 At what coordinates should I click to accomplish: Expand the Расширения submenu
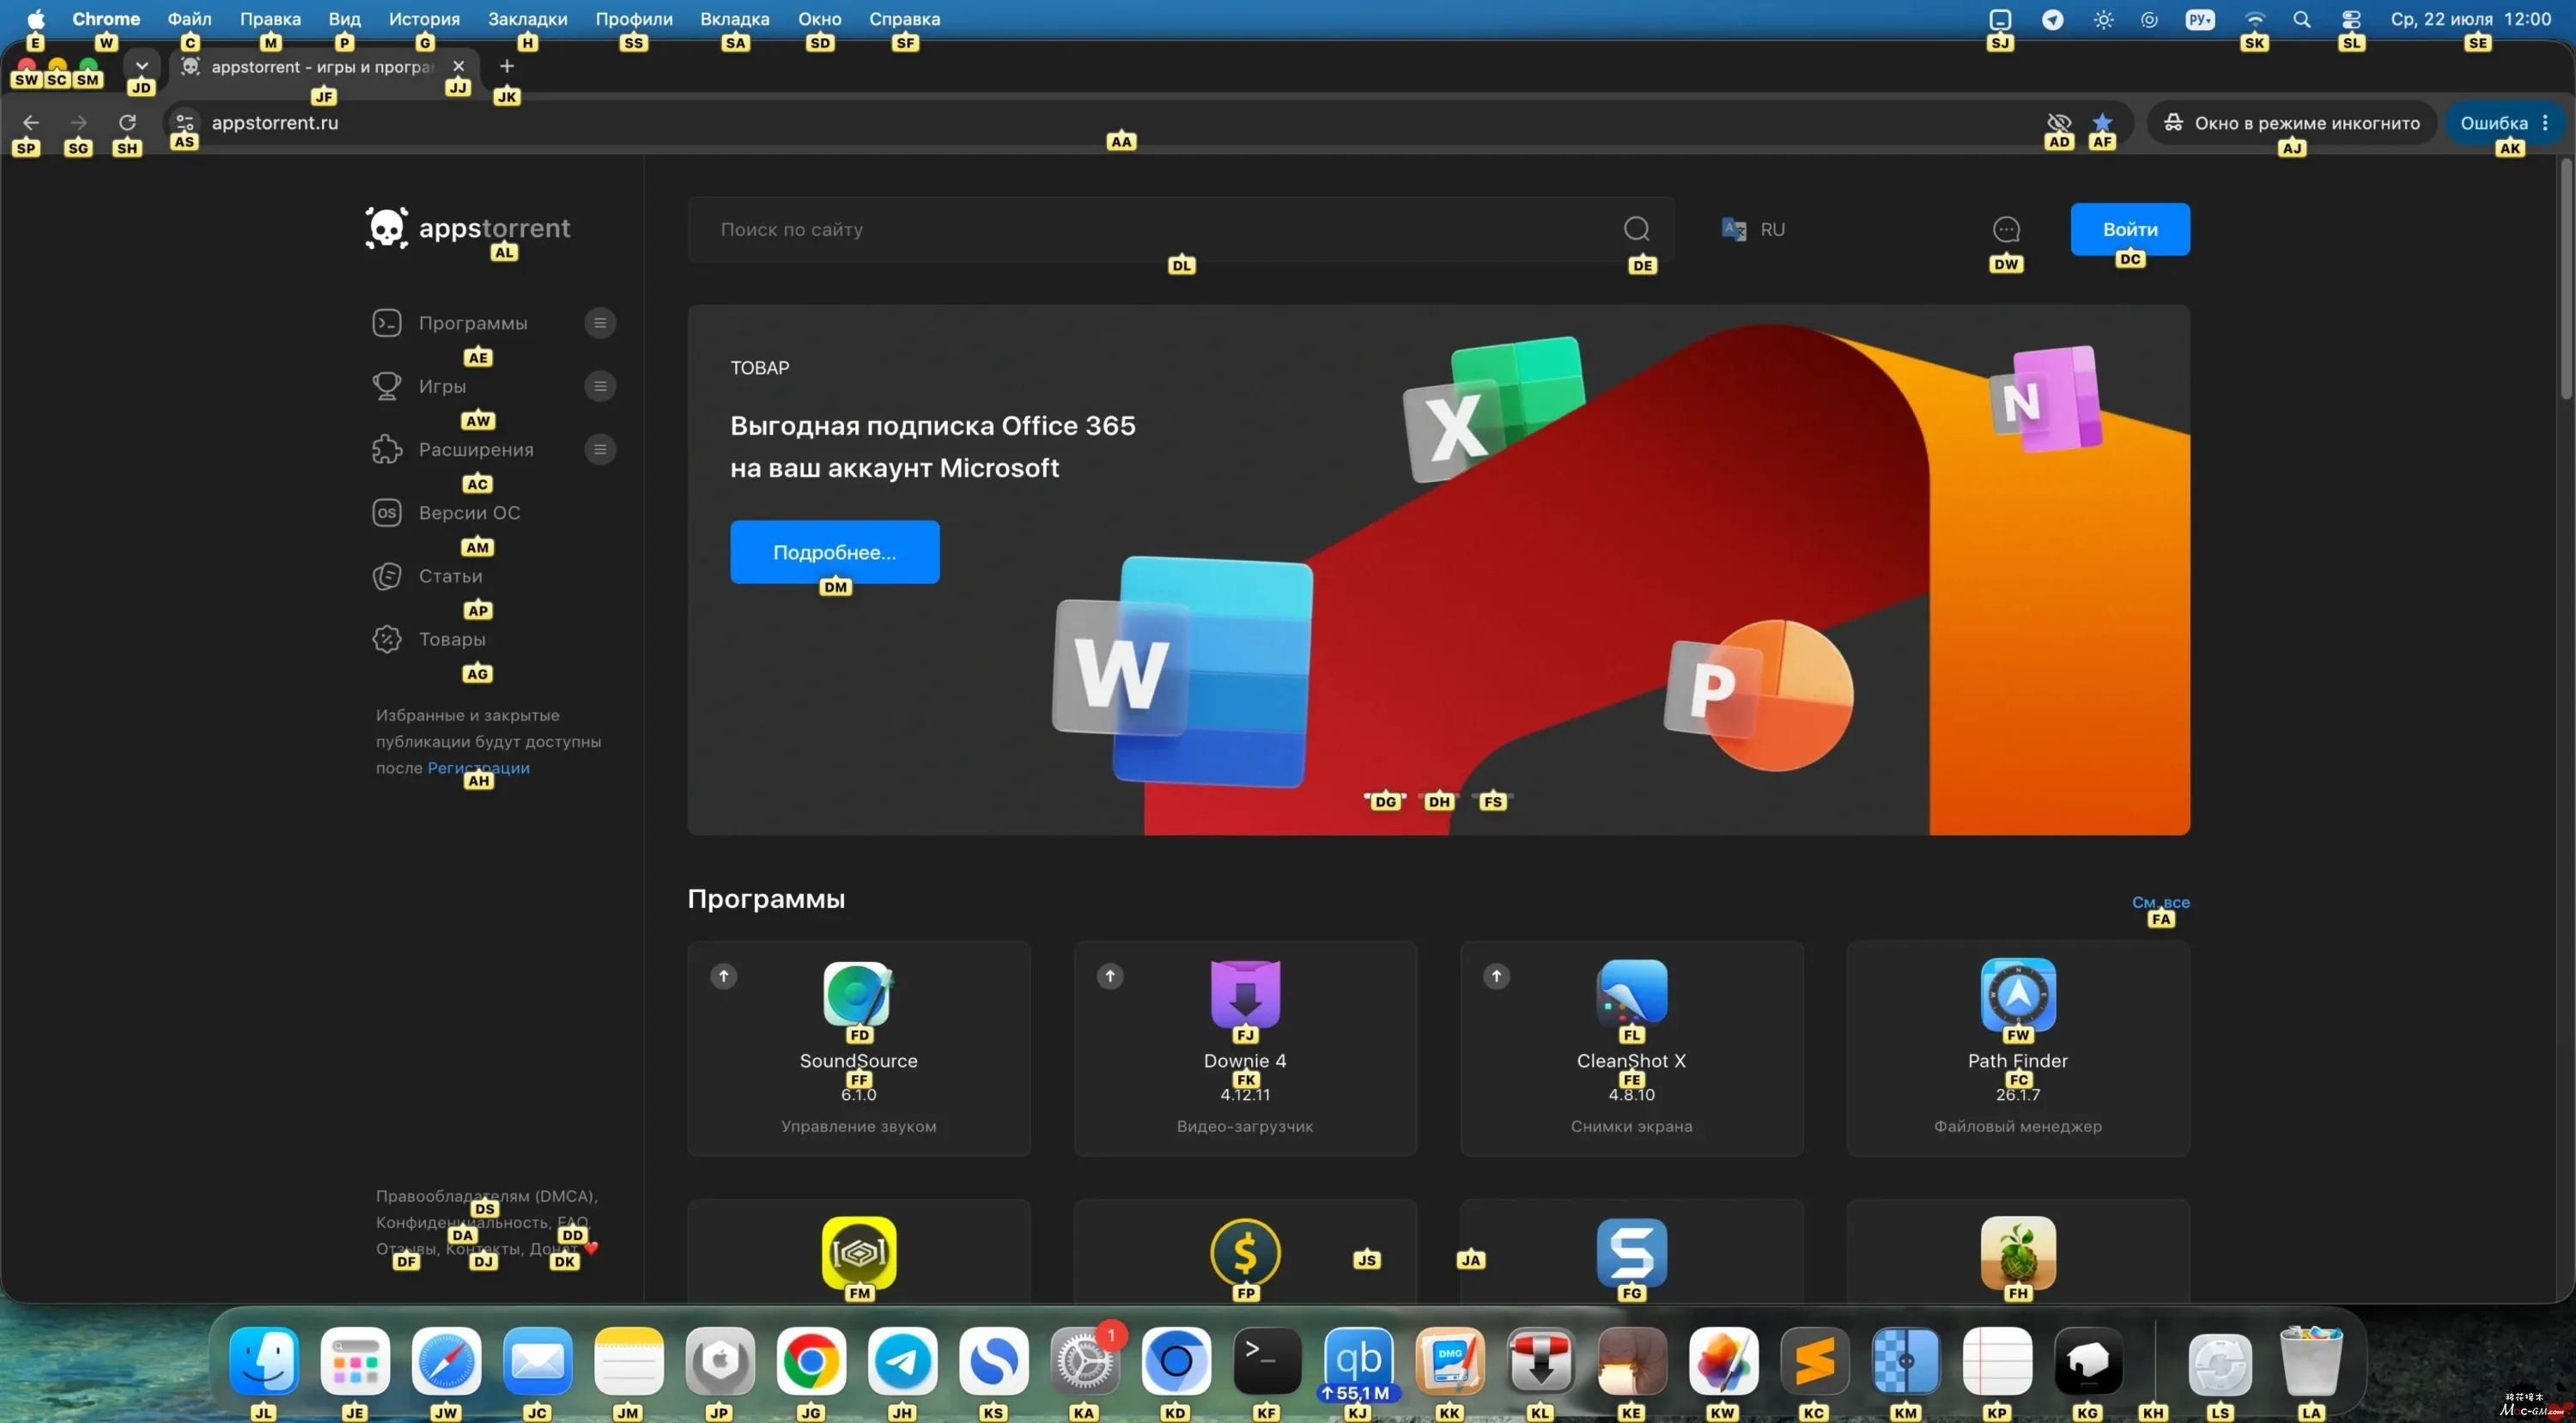[600, 449]
